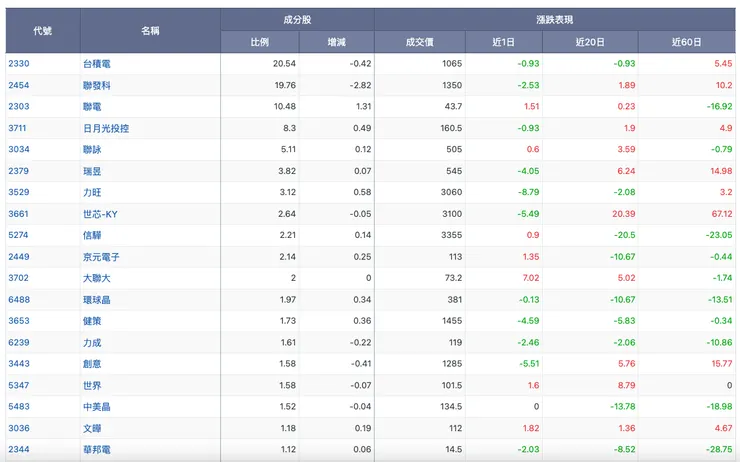Open the 聯電 stock link
The height and width of the screenshot is (462, 740).
tap(92, 107)
